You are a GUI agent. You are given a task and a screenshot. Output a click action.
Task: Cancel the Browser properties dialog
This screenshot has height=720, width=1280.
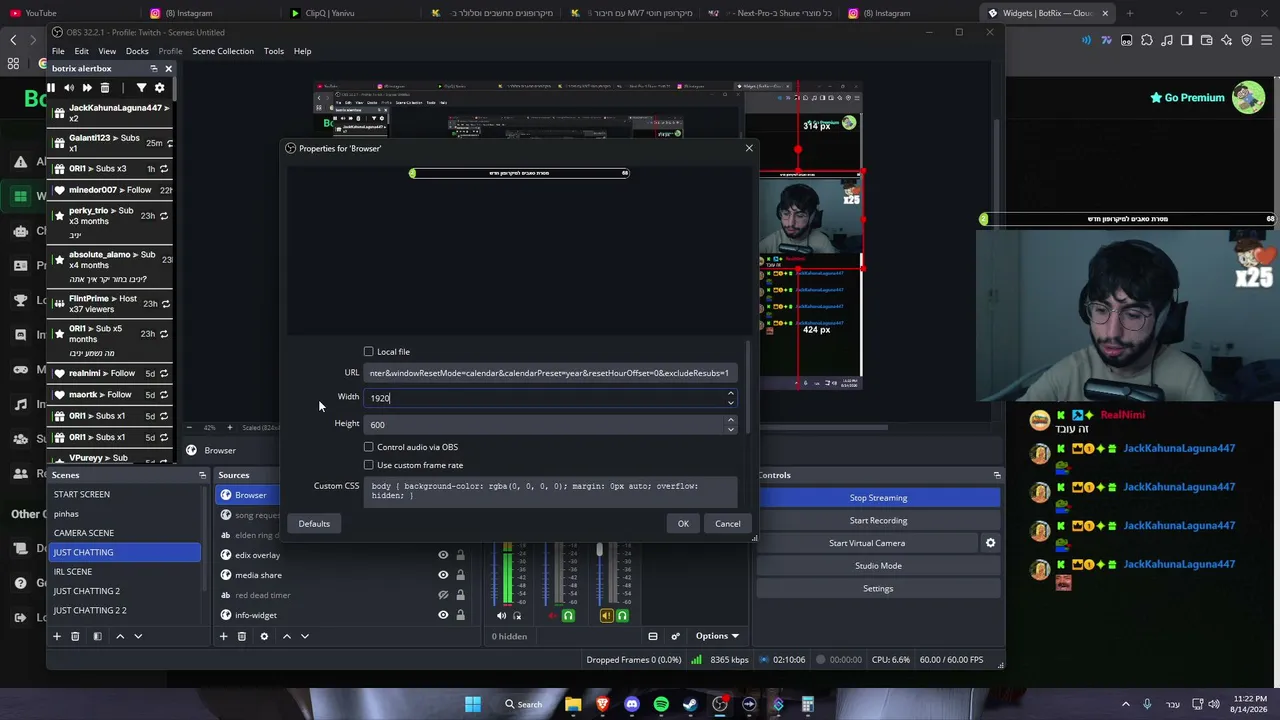tap(727, 524)
